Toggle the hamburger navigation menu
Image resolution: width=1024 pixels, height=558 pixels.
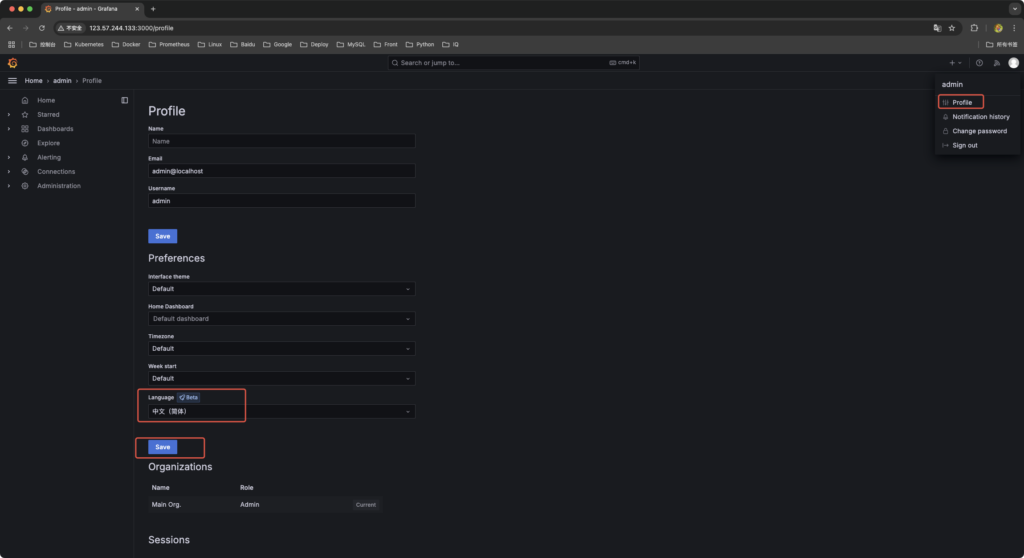pyautogui.click(x=13, y=80)
